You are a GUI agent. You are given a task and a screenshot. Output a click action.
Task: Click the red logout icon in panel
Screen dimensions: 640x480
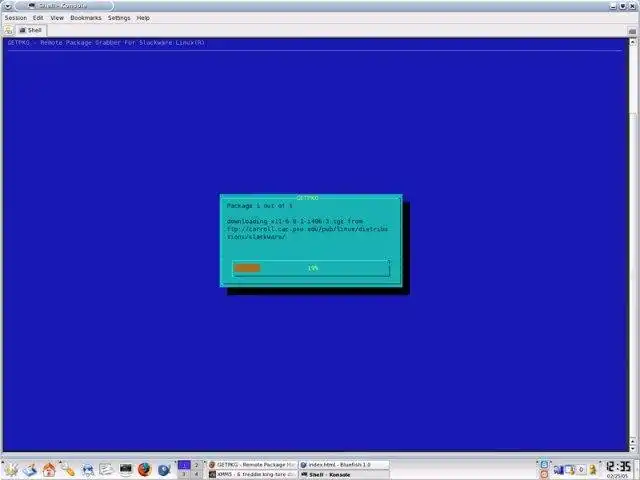tap(544, 474)
